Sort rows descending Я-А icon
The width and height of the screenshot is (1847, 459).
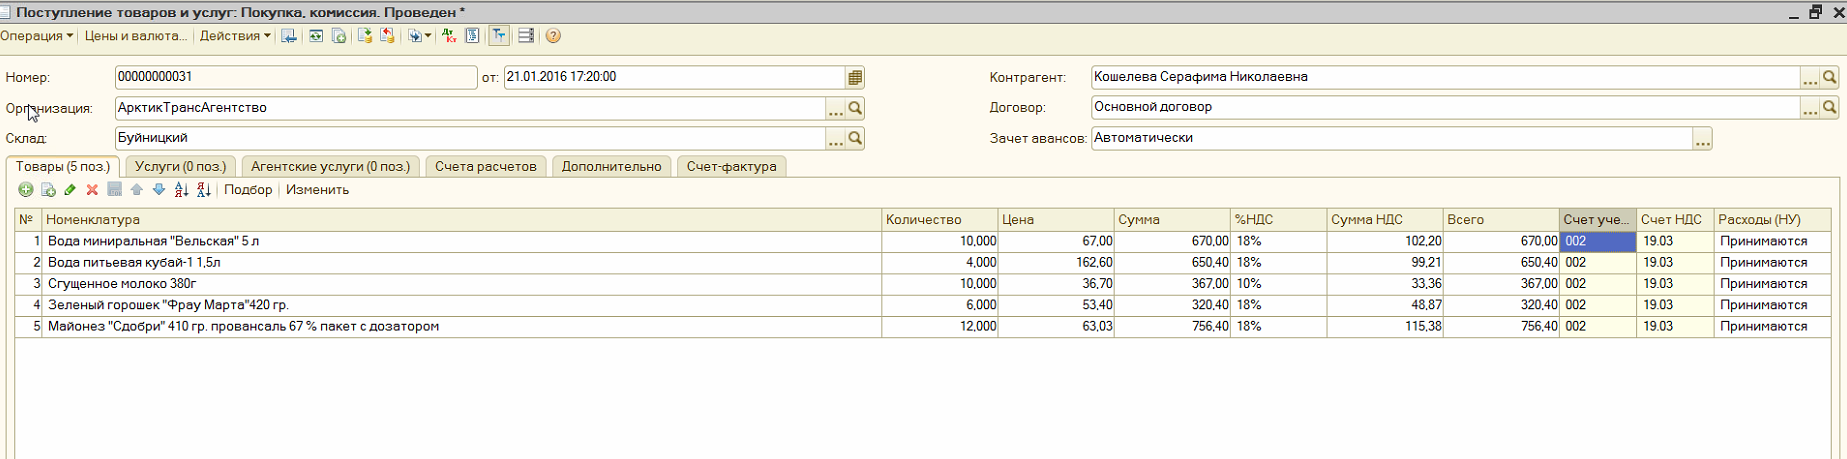click(x=203, y=190)
